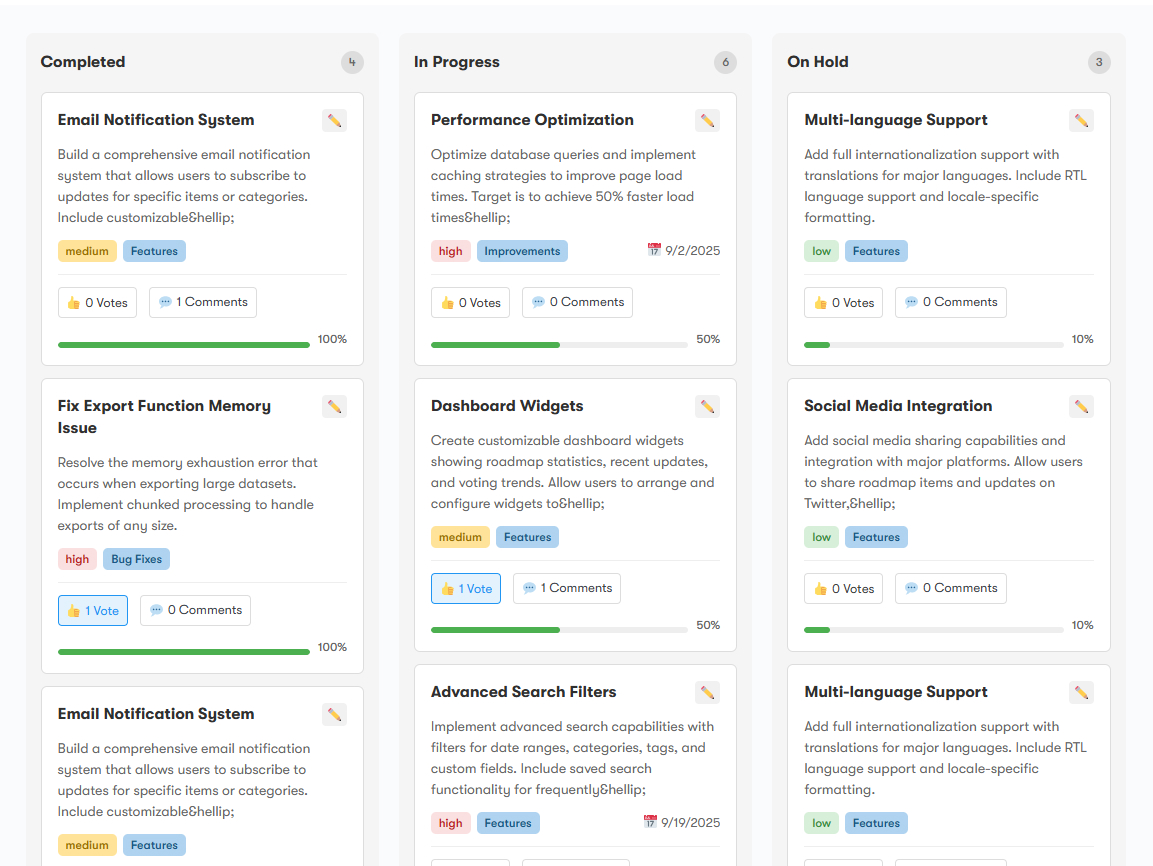Viewport: 1153px width, 866px height.
Task: Click the 9/2/2025 calendar due date
Action: point(684,251)
